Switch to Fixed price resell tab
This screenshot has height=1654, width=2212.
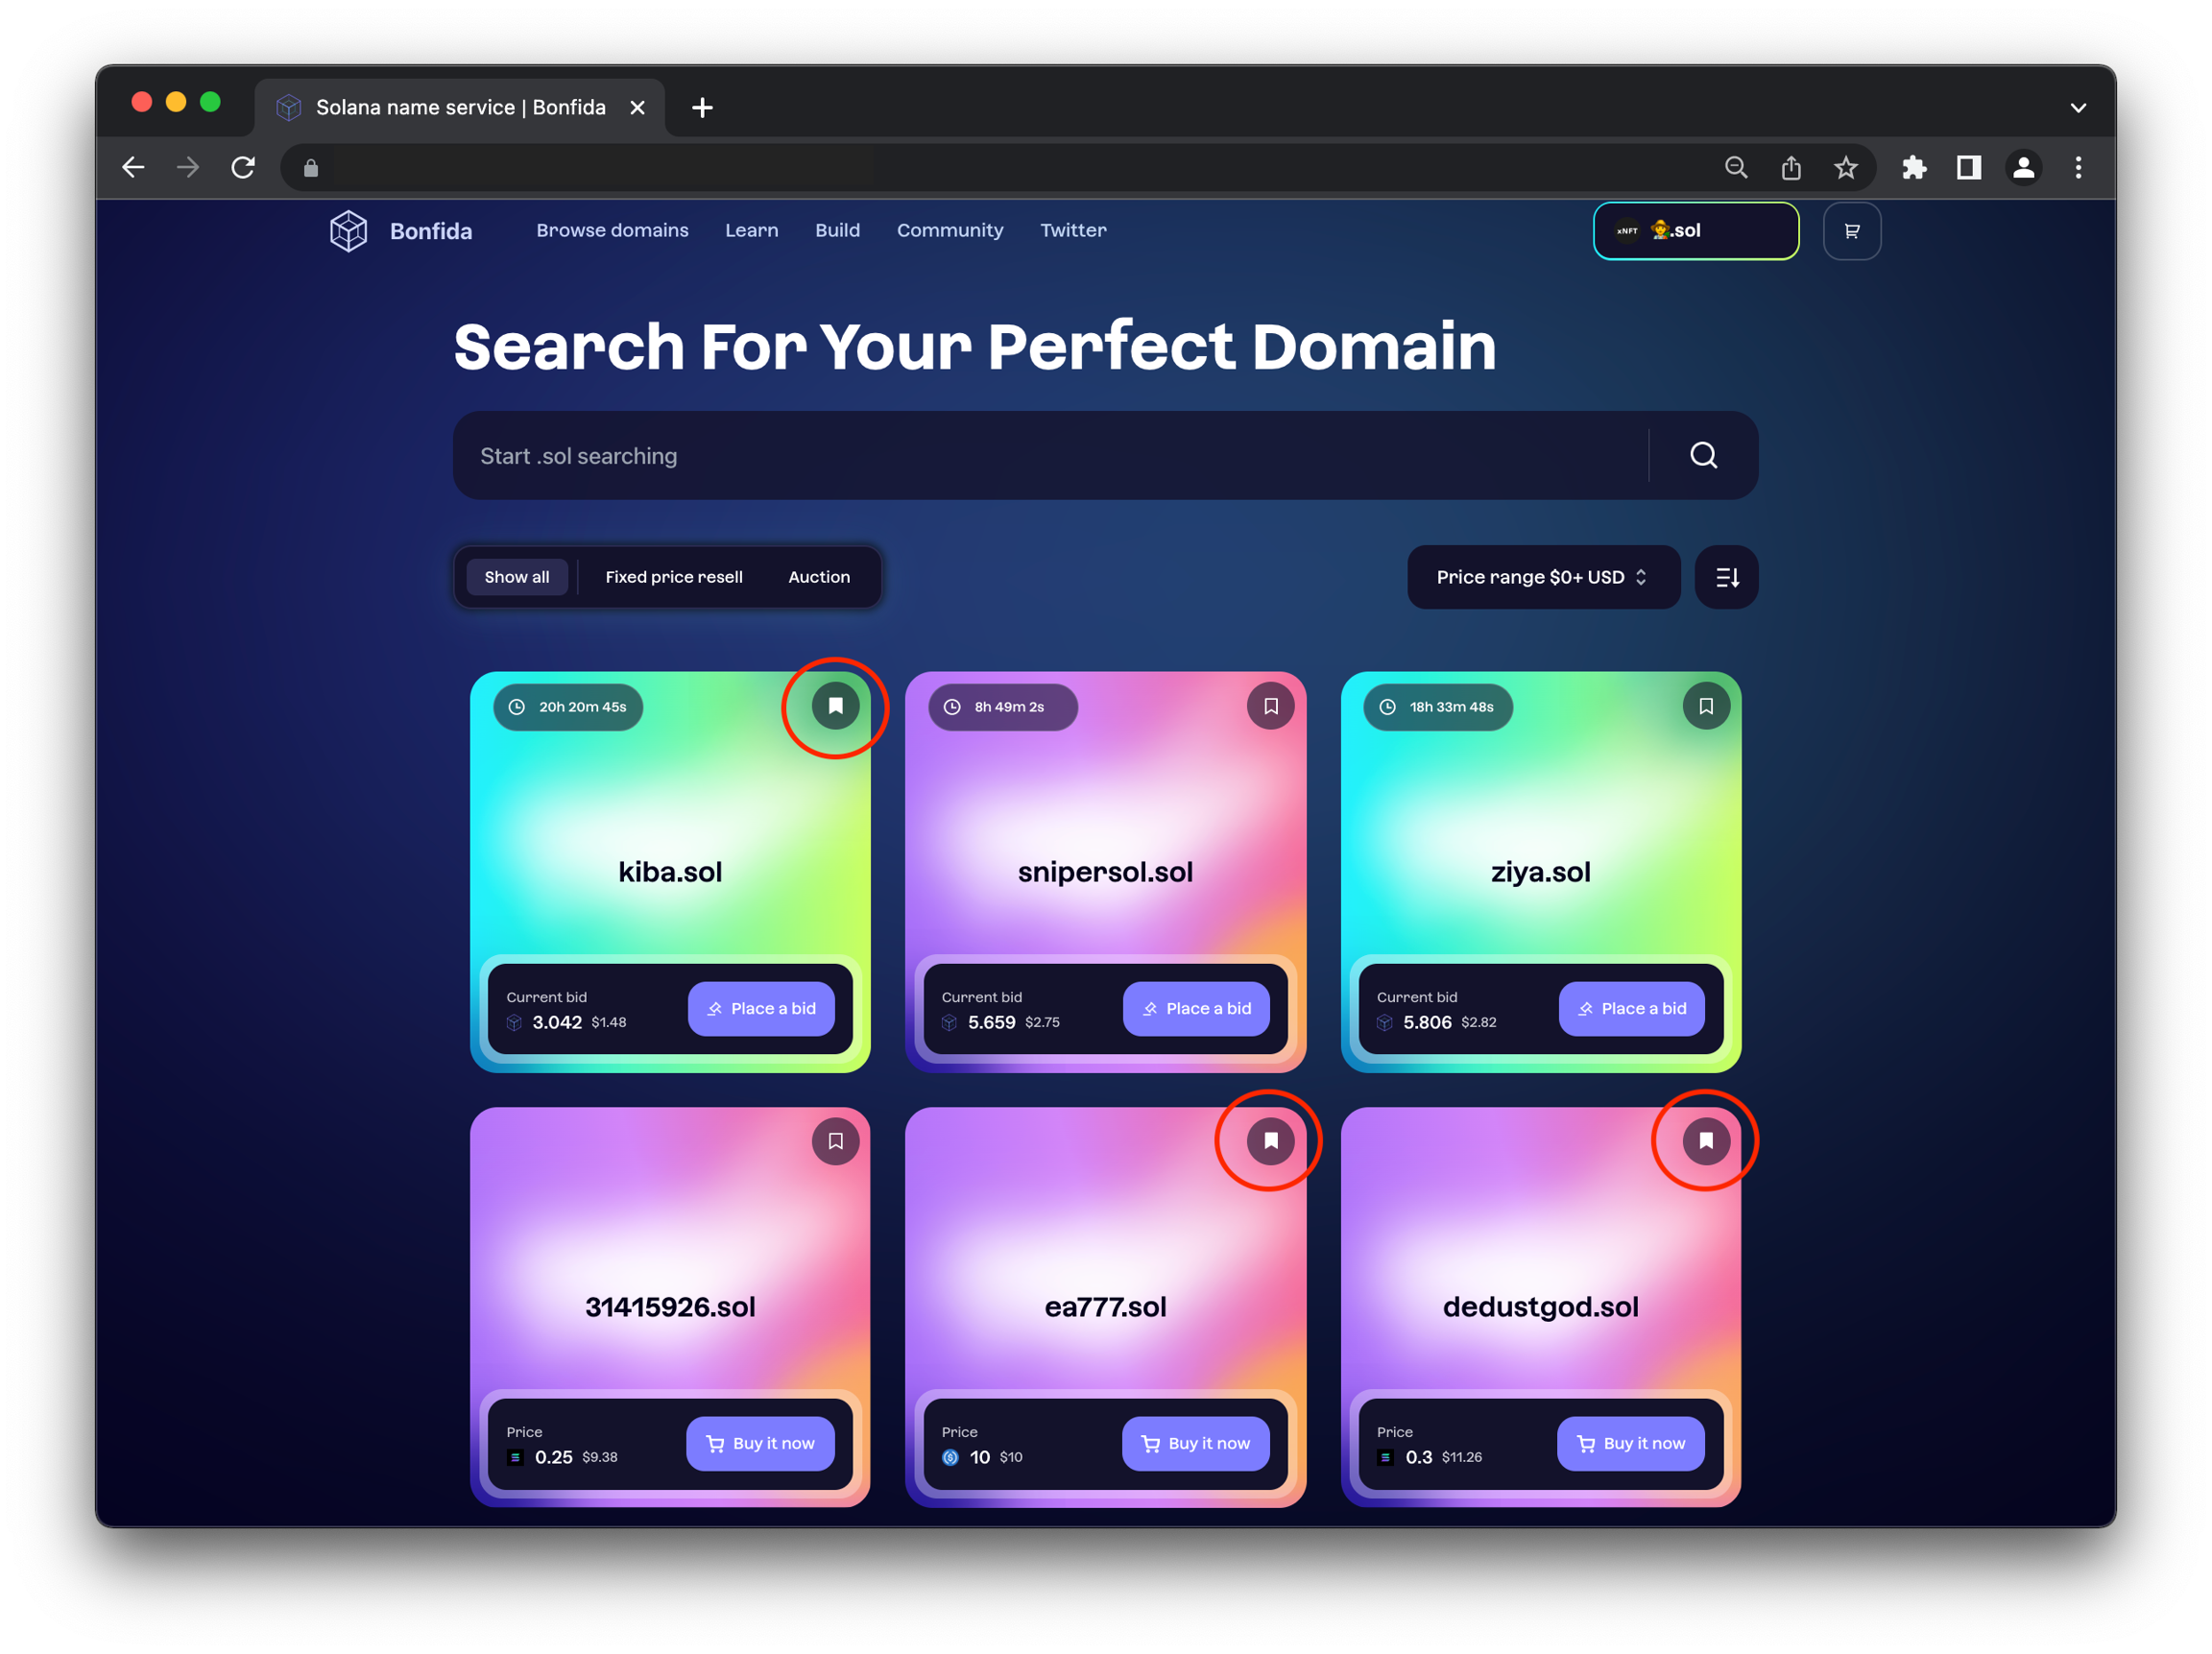pyautogui.click(x=673, y=577)
